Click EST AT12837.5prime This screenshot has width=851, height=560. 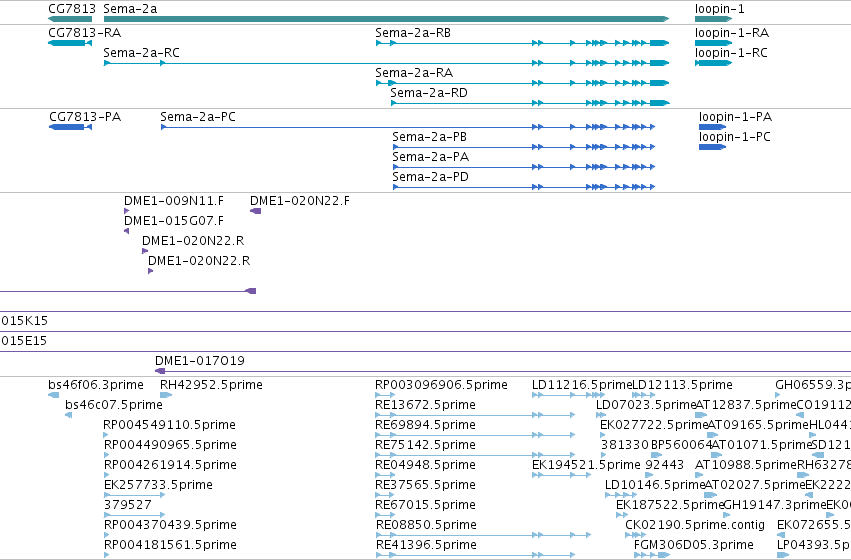coord(746,405)
